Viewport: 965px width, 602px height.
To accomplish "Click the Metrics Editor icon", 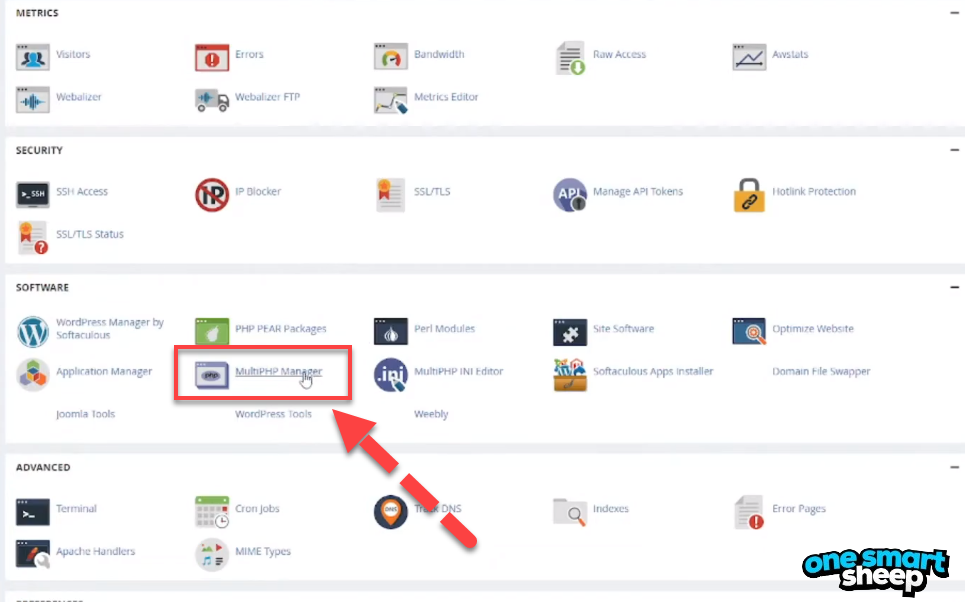I will click(390, 100).
